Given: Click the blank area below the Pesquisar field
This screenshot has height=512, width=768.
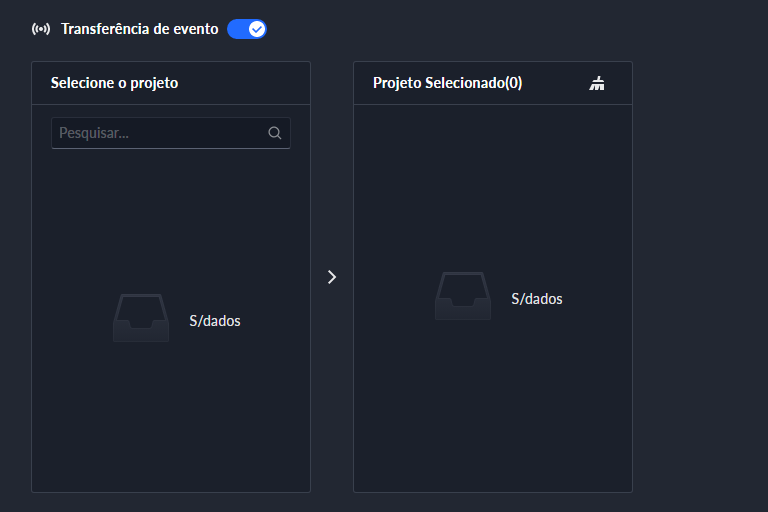Looking at the screenshot, I should point(170,210).
